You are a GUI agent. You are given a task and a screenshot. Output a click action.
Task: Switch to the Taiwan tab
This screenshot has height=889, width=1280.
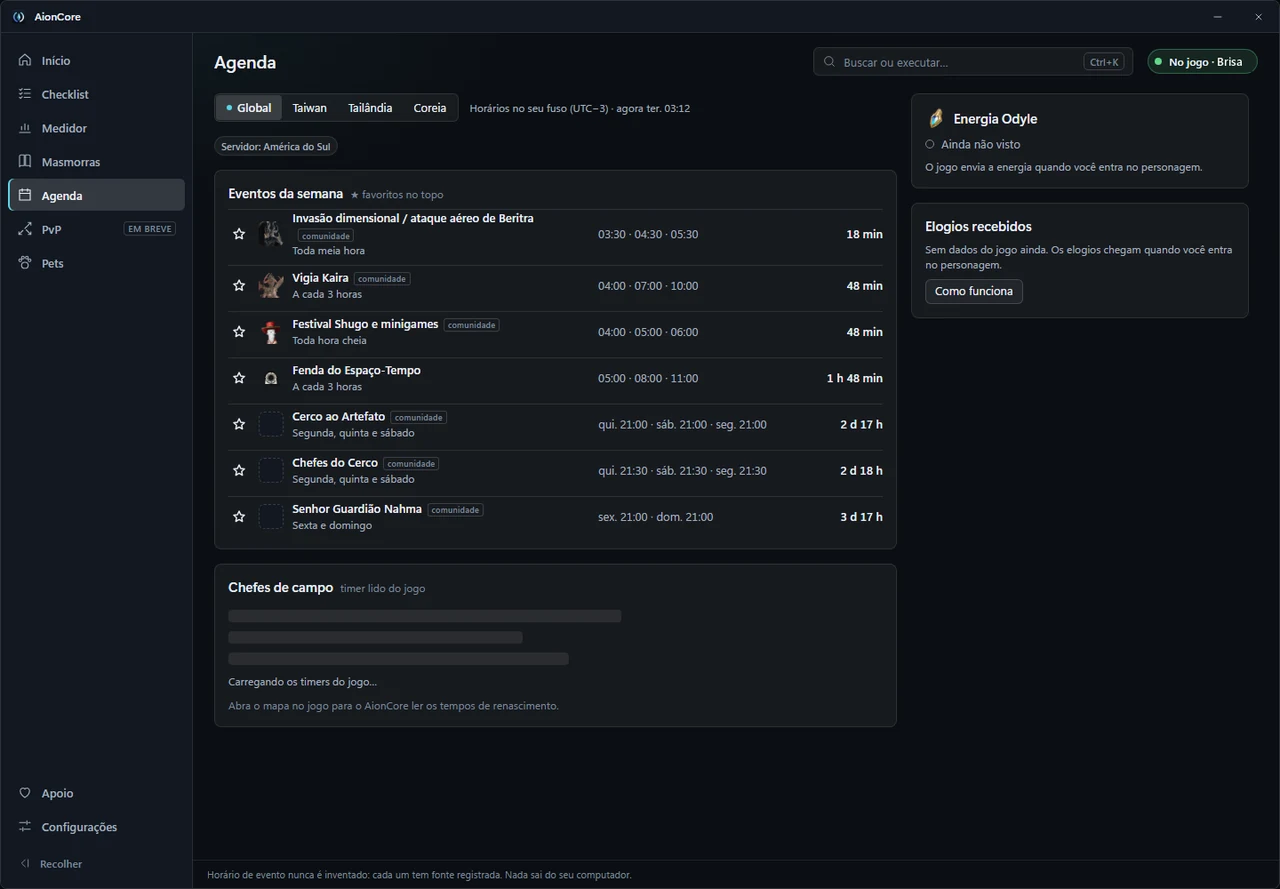point(310,108)
